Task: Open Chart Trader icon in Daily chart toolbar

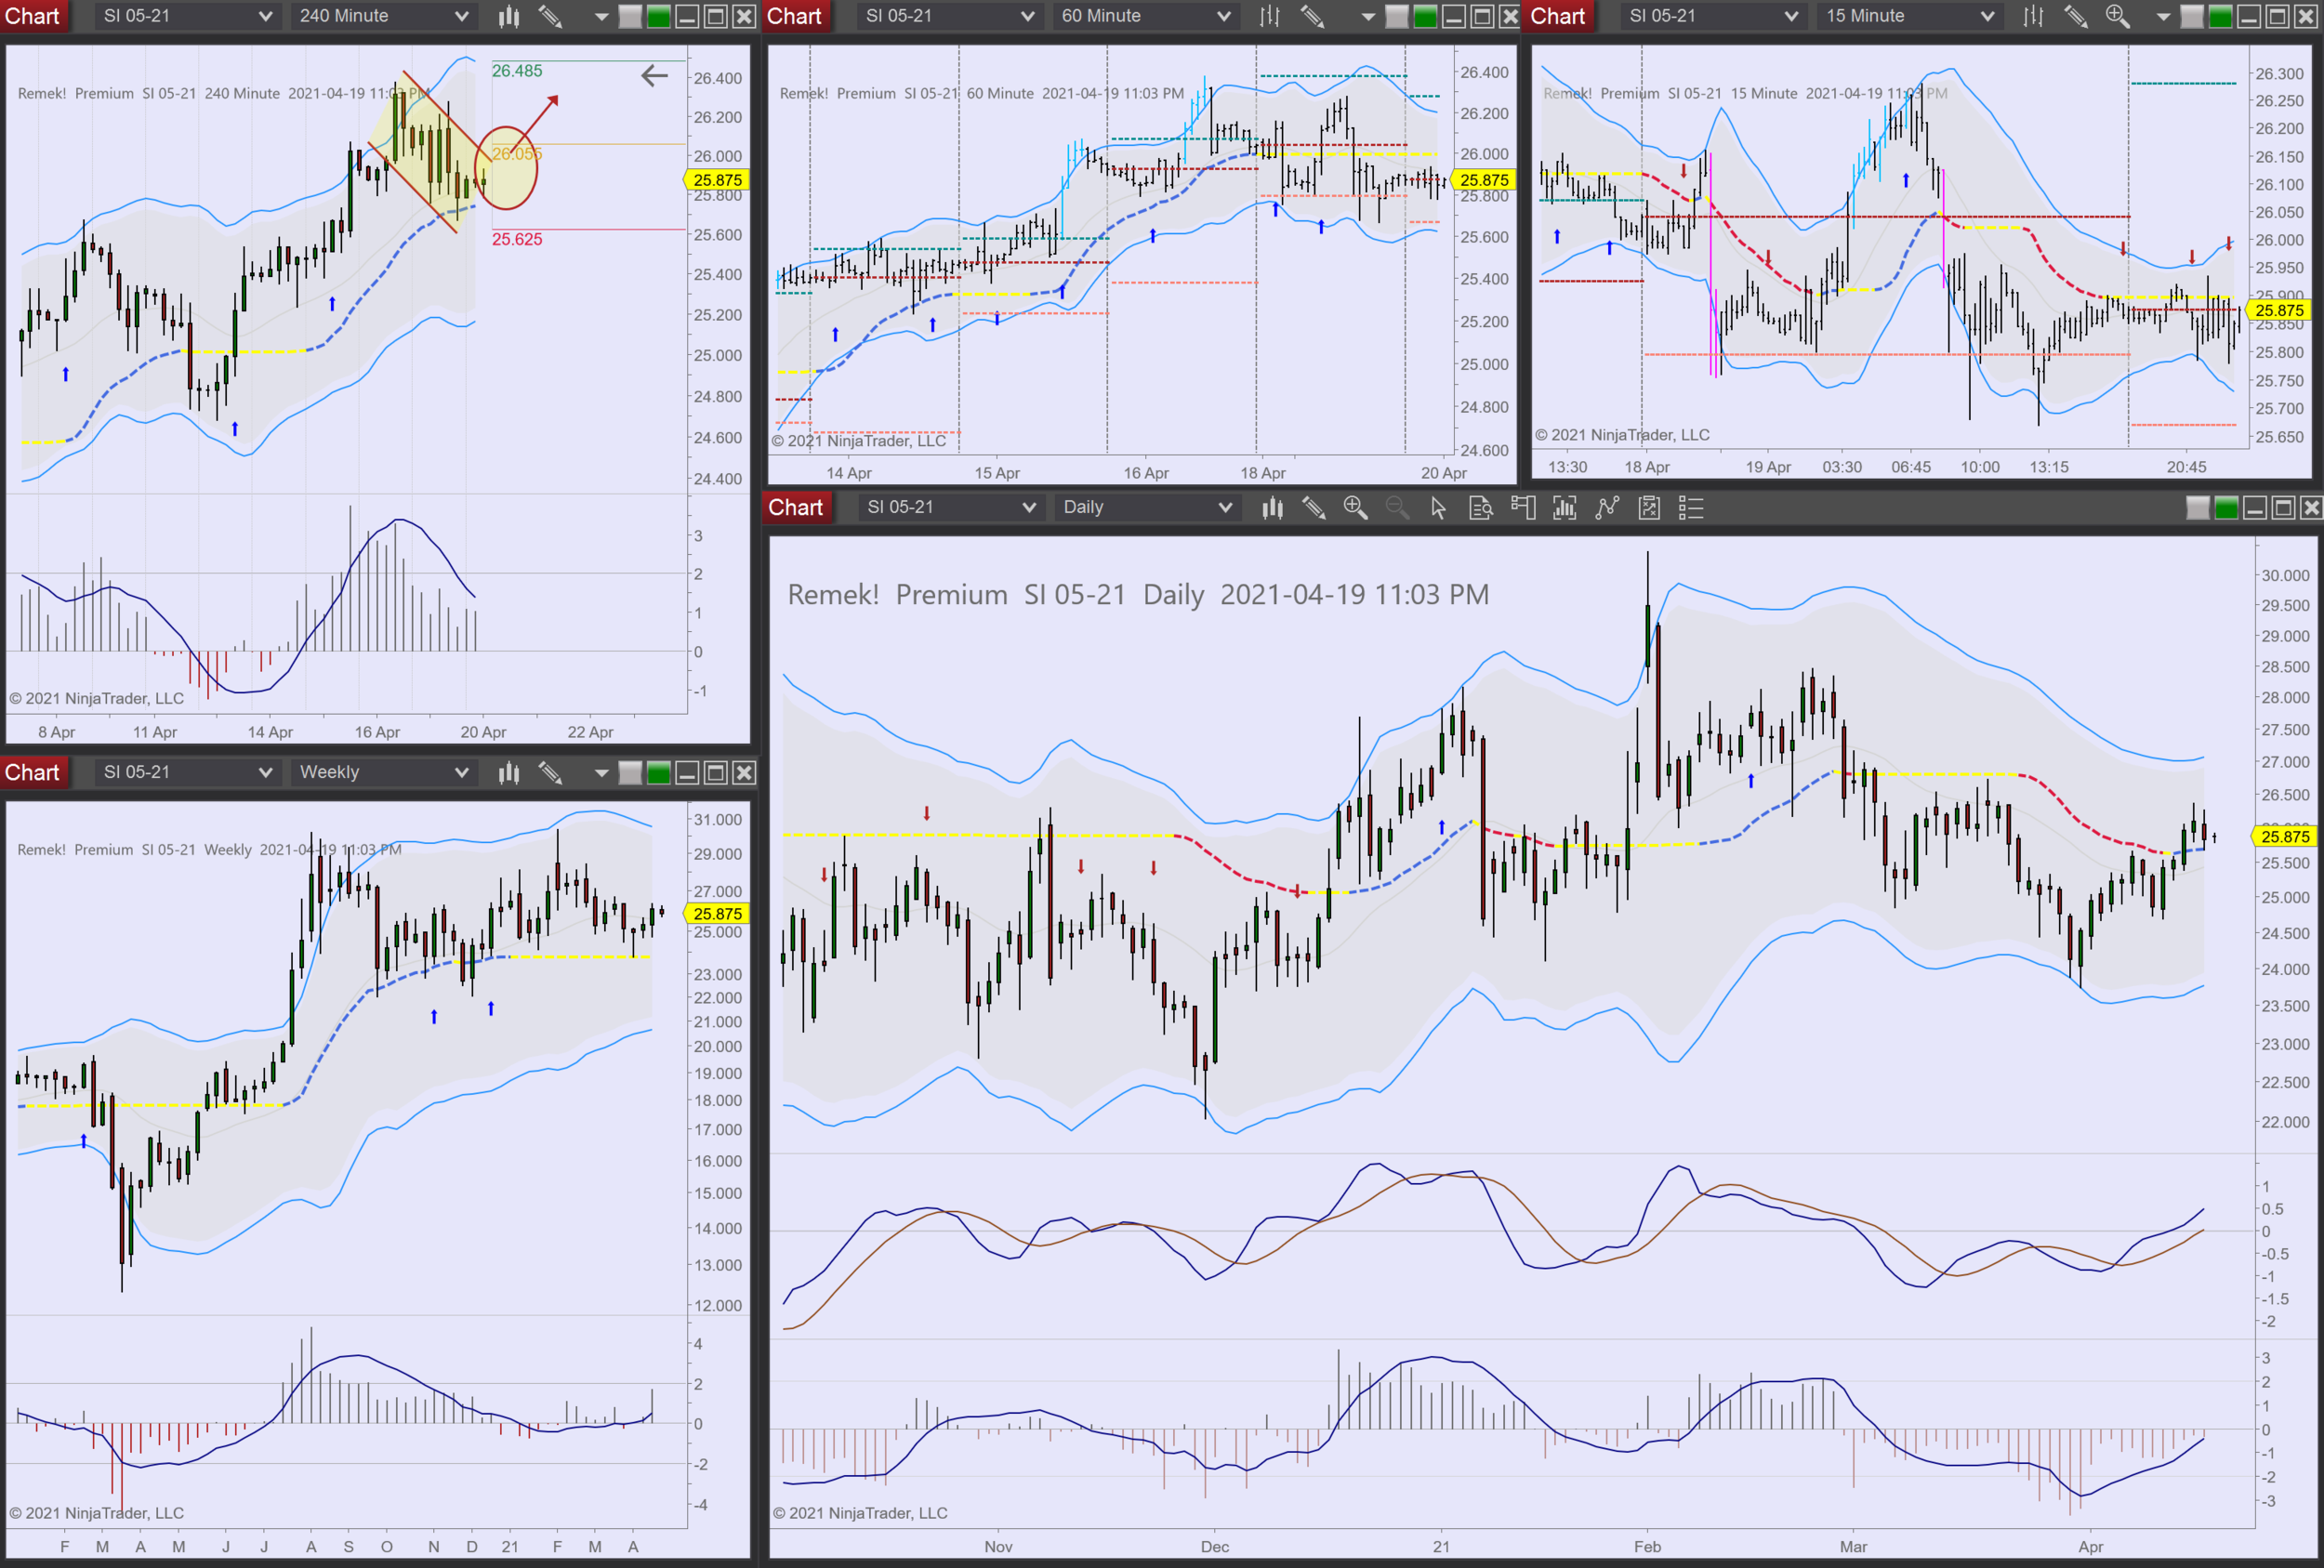Action: [x=1522, y=508]
